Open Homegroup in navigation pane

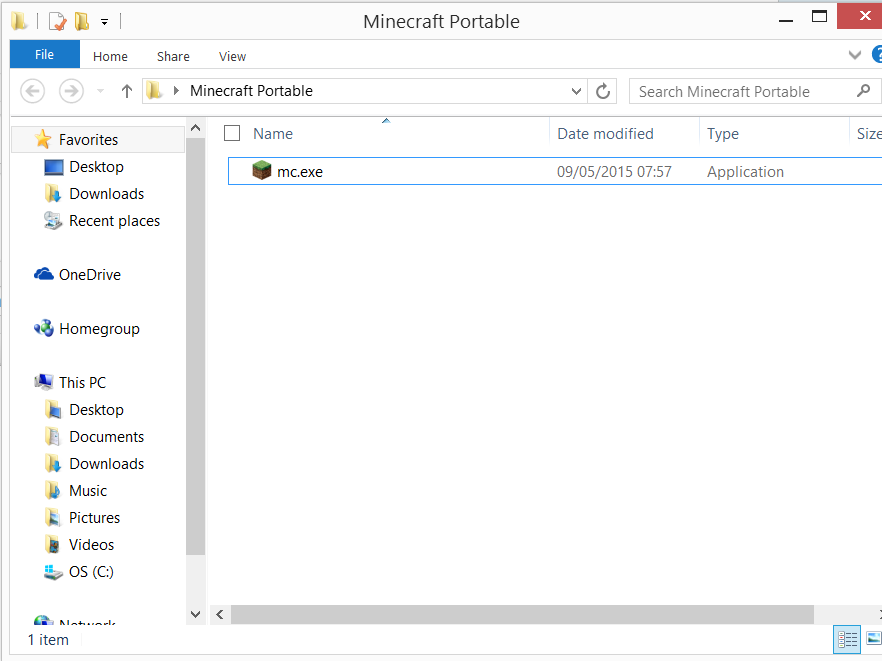pos(99,329)
